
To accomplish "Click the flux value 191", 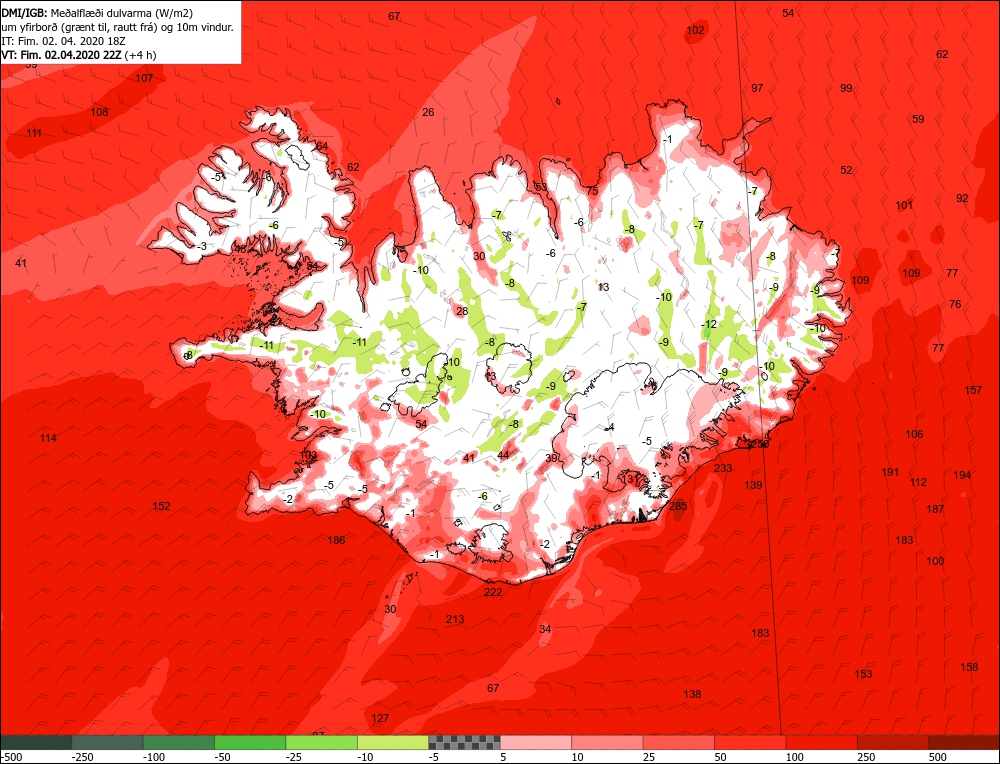I will 890,472.
